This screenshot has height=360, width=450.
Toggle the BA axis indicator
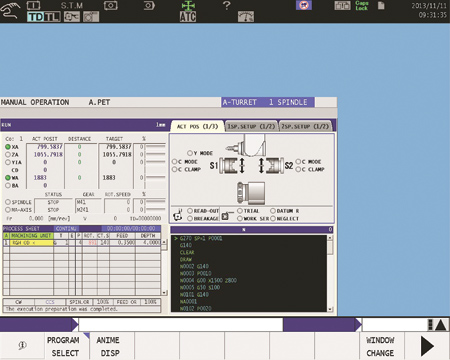[x=8, y=185]
